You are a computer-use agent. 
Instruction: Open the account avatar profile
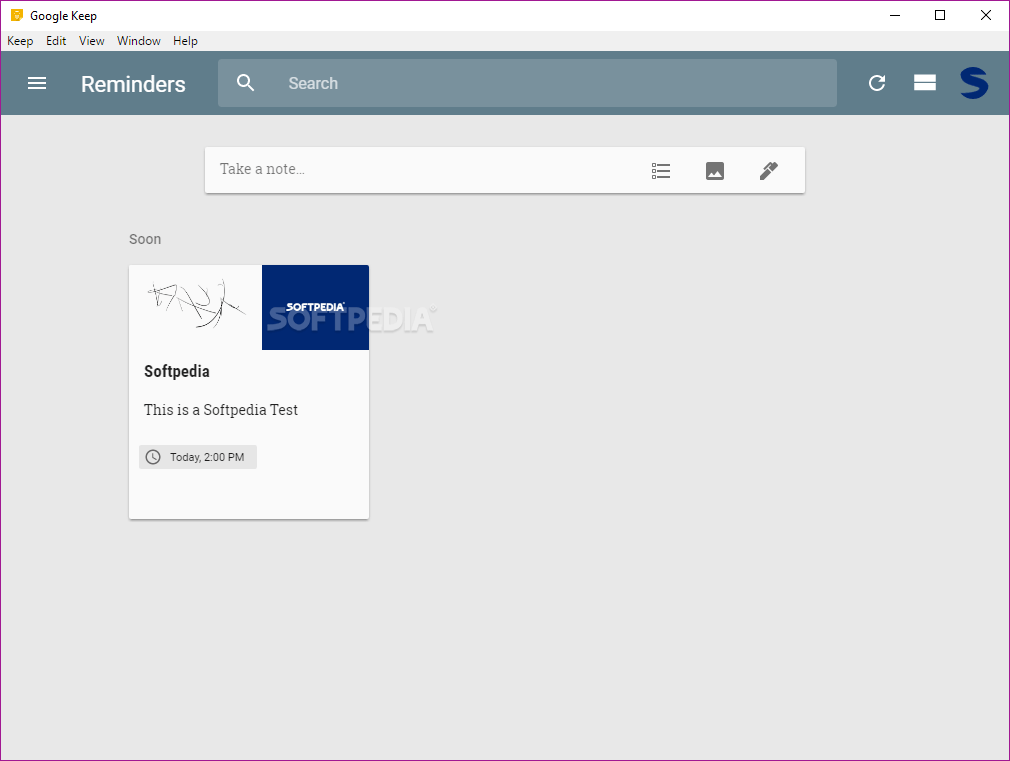point(974,82)
